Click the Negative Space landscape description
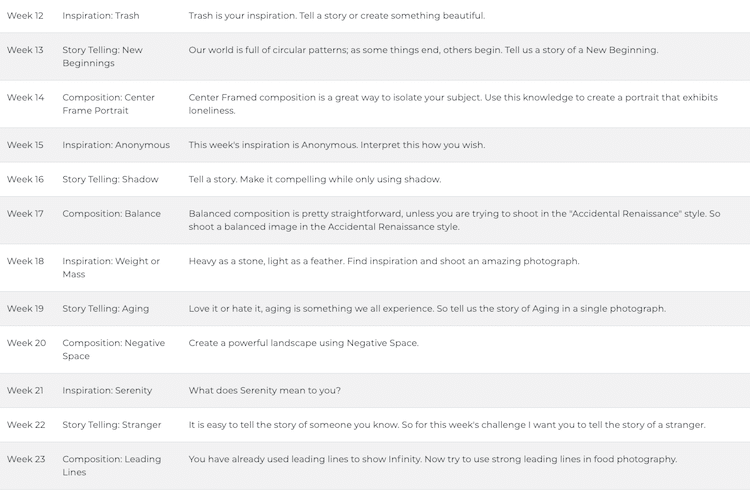Image resolution: width=750 pixels, height=491 pixels. coord(303,343)
